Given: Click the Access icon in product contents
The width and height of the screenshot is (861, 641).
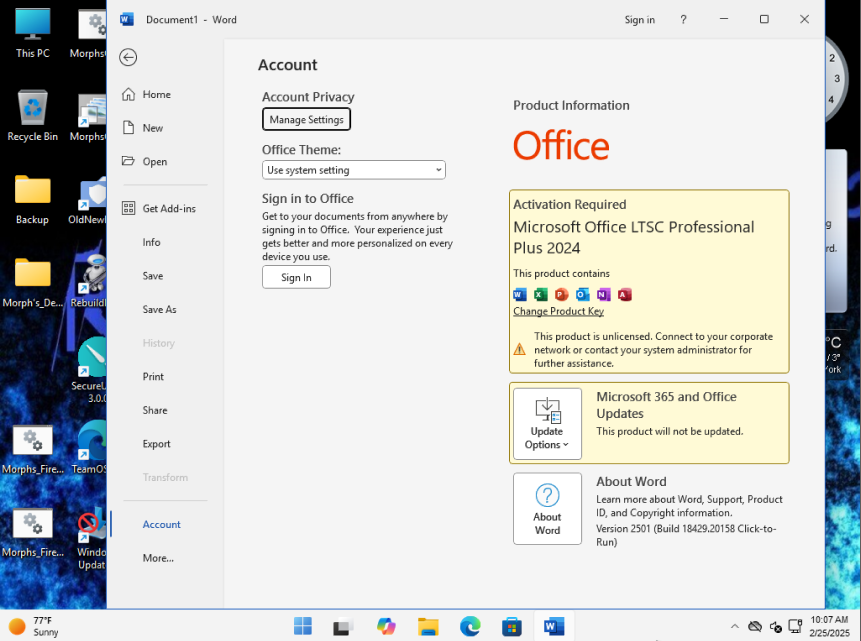Looking at the screenshot, I should (x=624, y=295).
